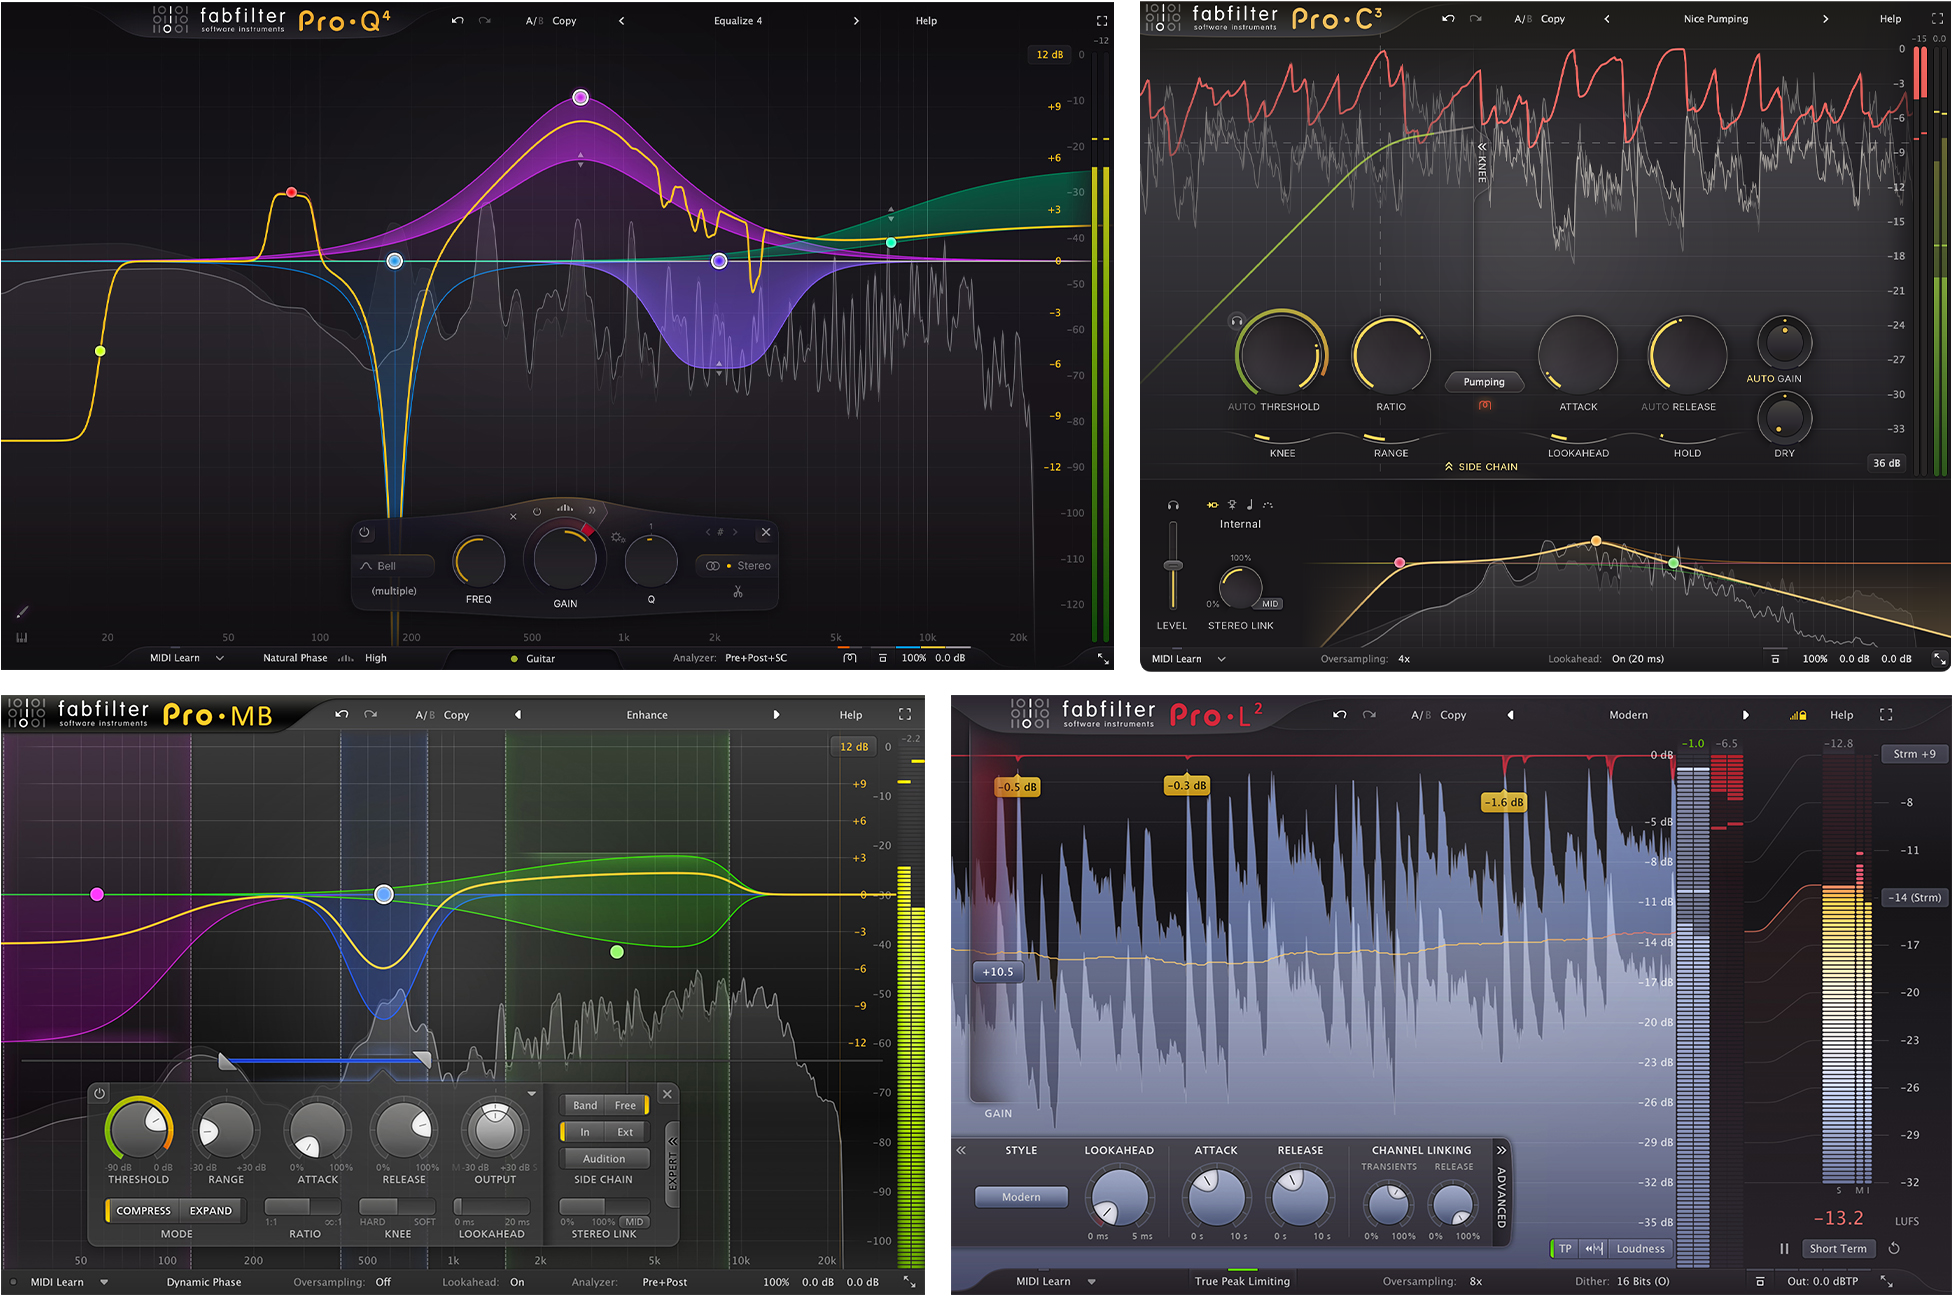Click the Short Term button in Pro-L2

[x=1839, y=1249]
